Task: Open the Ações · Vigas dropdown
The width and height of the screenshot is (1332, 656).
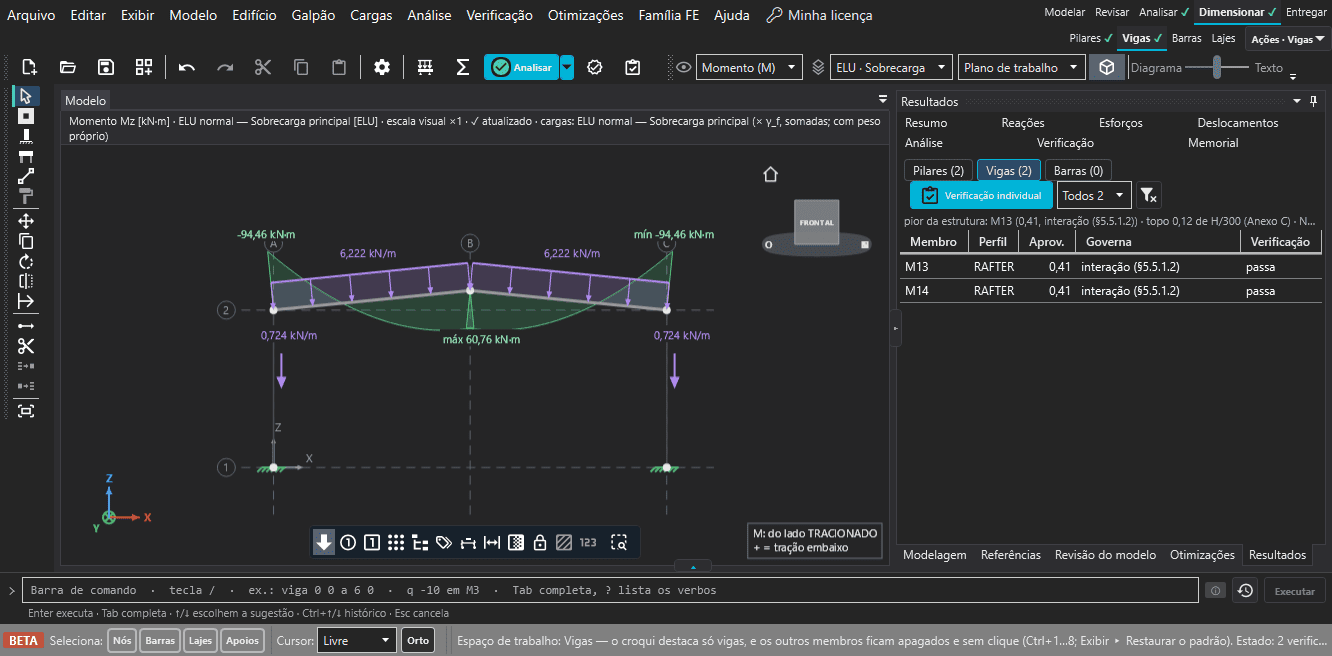Action: point(1286,39)
